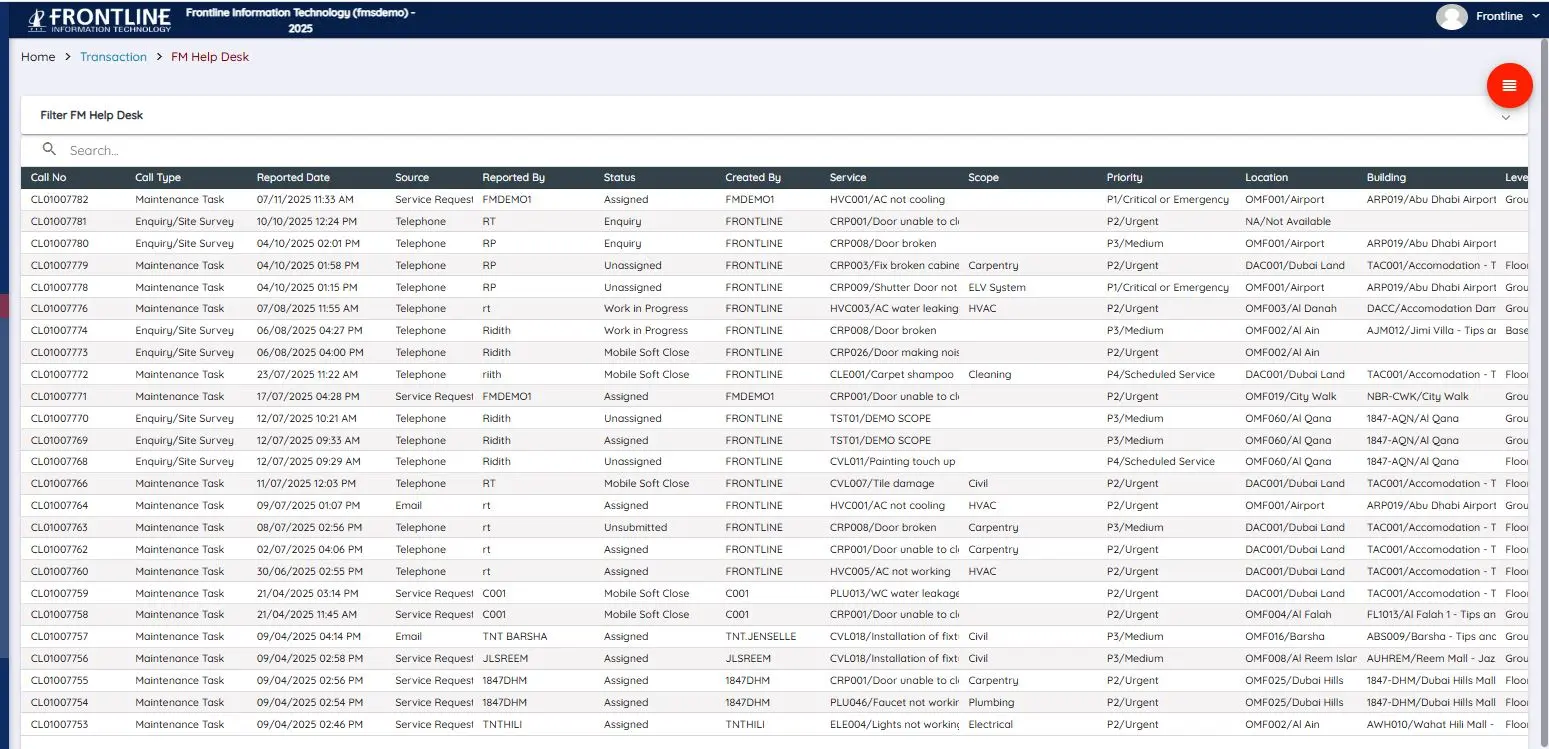Click the Filter FM Help Desk header text
Image resolution: width=1549 pixels, height=749 pixels.
(x=91, y=115)
